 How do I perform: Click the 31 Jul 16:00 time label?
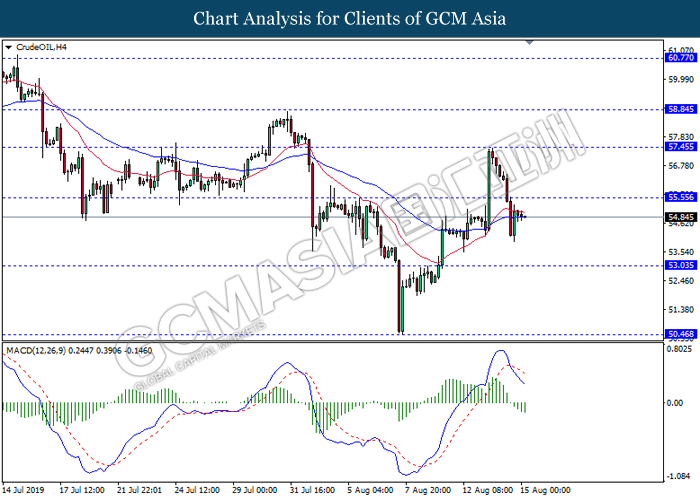(312, 490)
